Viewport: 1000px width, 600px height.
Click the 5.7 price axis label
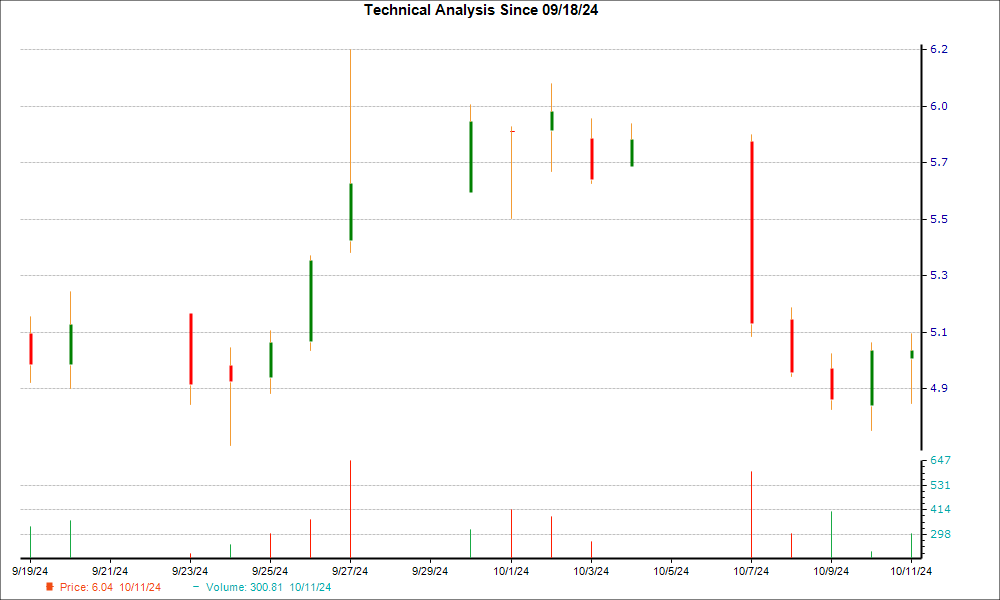coord(939,163)
